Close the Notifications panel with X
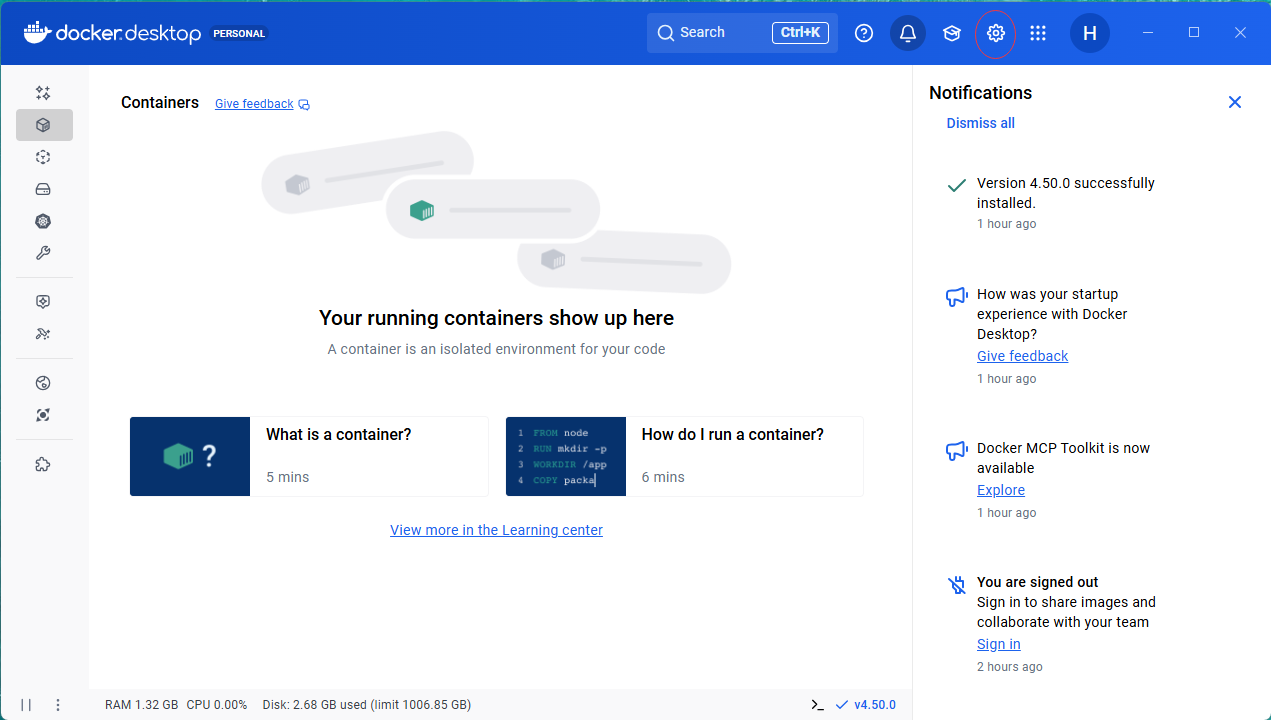Viewport: 1271px width, 720px height. coord(1235,102)
